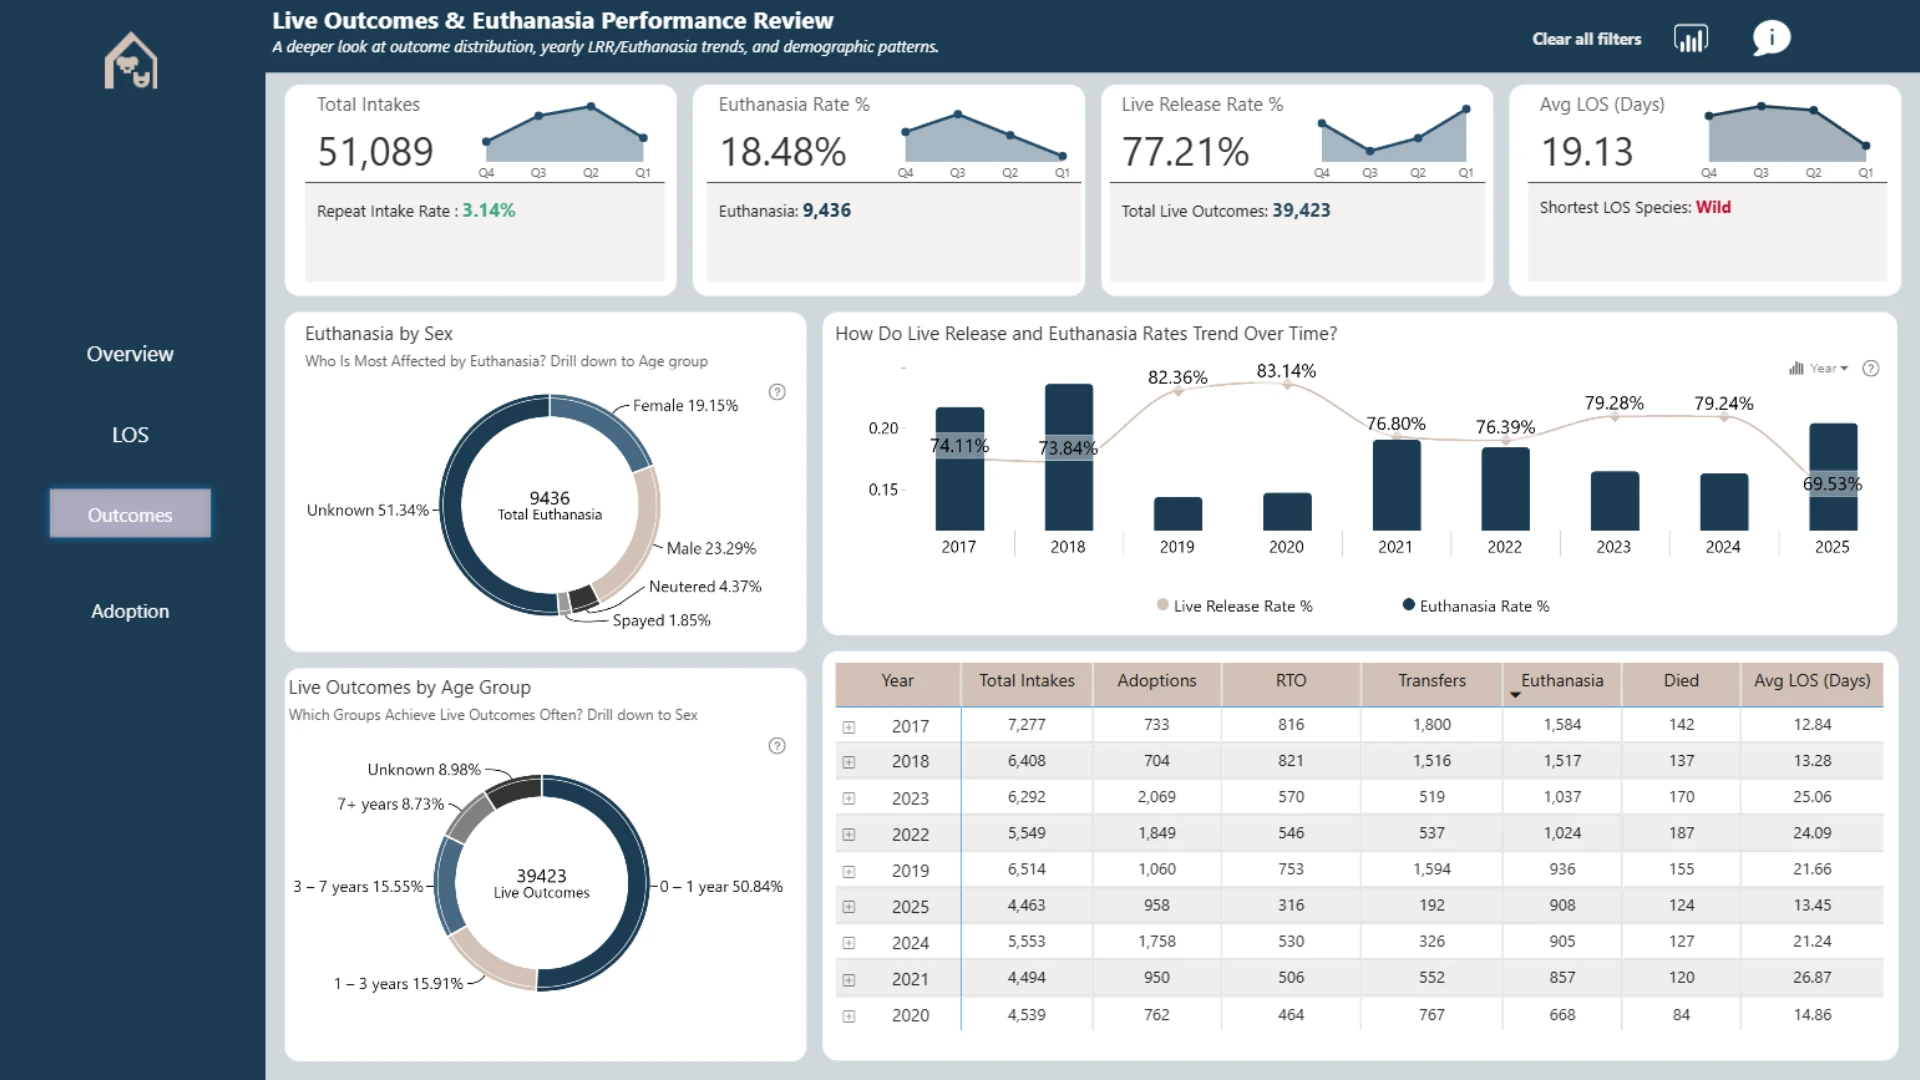This screenshot has width=1920, height=1080.
Task: Open help tooltip for Live Outcomes by Age Group
Action: [x=777, y=746]
